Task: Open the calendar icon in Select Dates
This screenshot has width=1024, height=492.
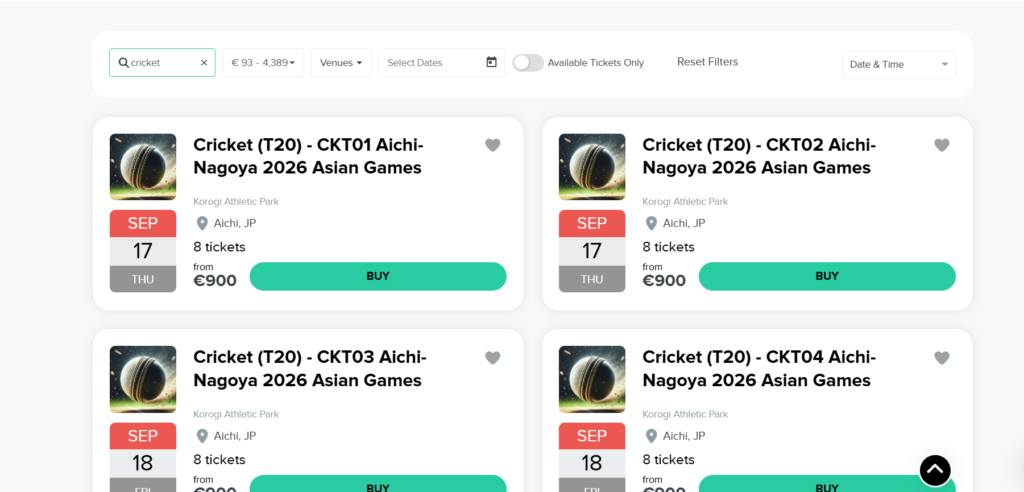Action: [x=492, y=62]
